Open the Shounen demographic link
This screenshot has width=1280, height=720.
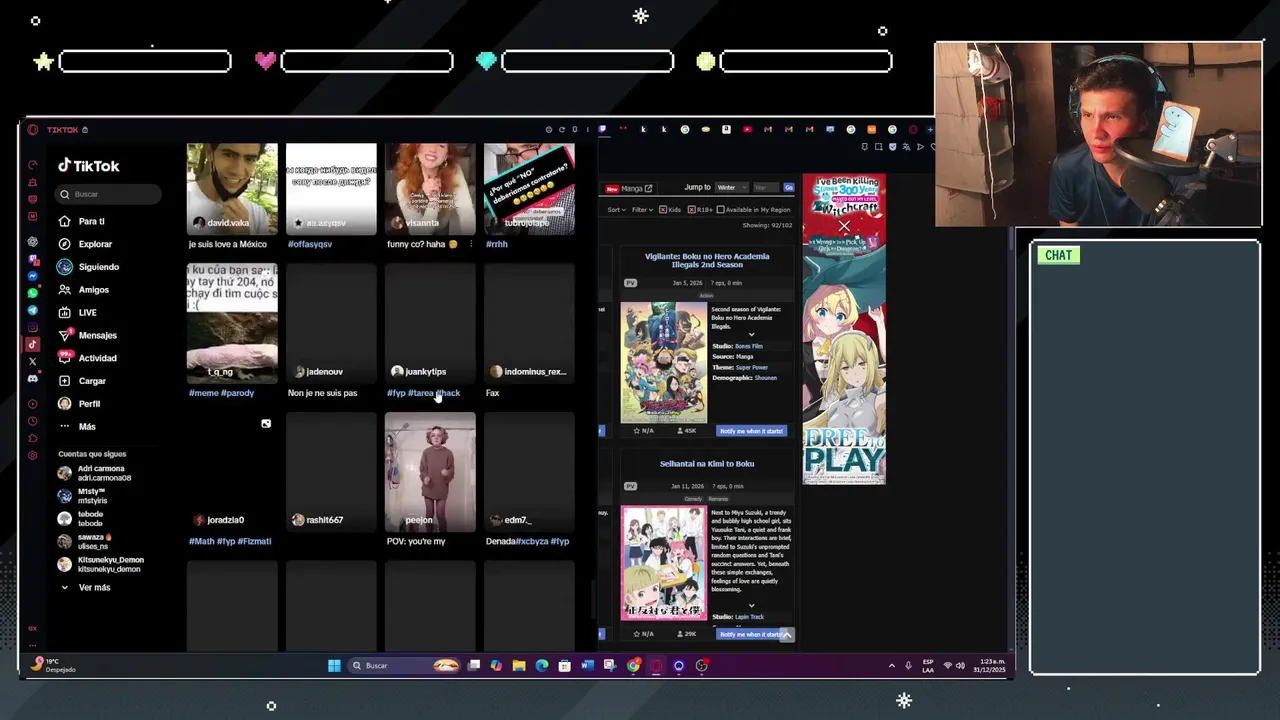766,378
